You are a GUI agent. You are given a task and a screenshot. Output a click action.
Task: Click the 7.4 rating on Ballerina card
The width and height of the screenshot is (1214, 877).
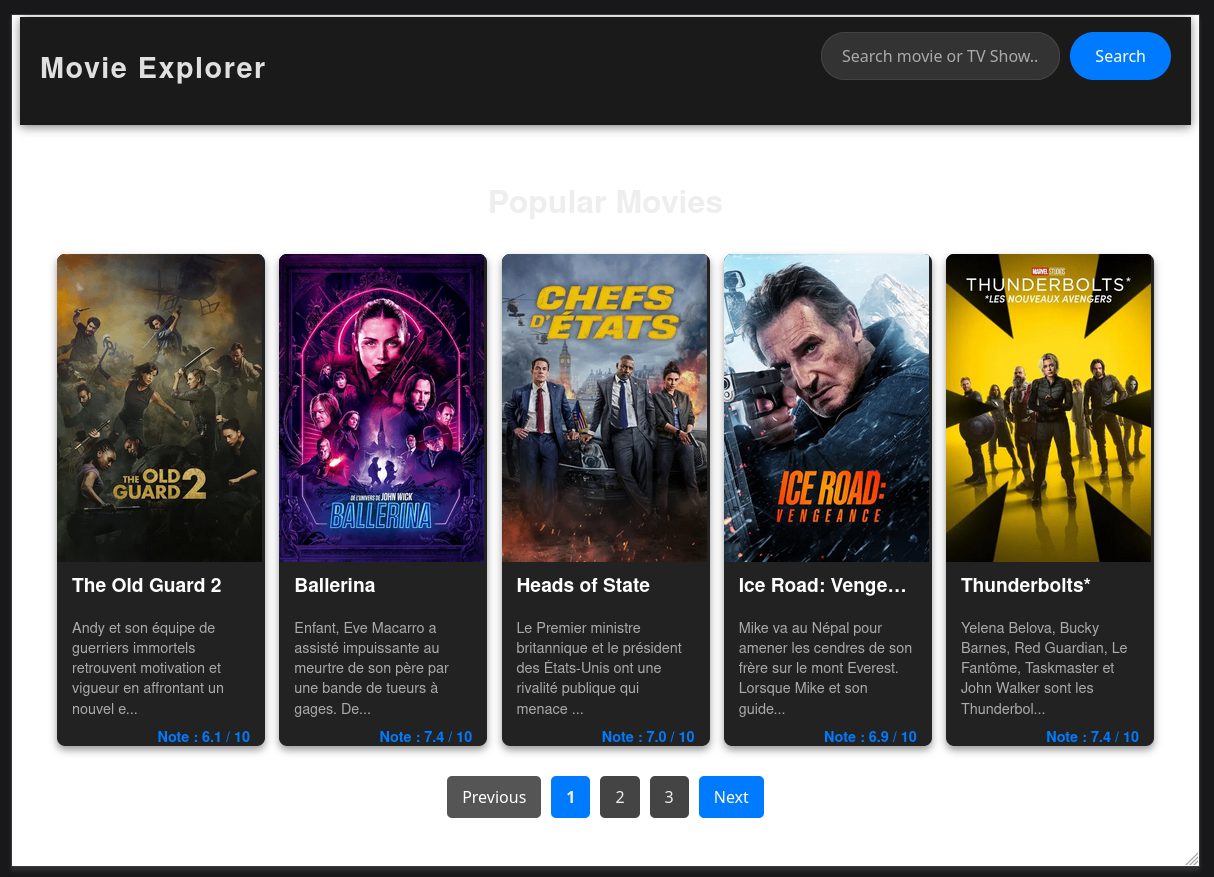tap(426, 736)
